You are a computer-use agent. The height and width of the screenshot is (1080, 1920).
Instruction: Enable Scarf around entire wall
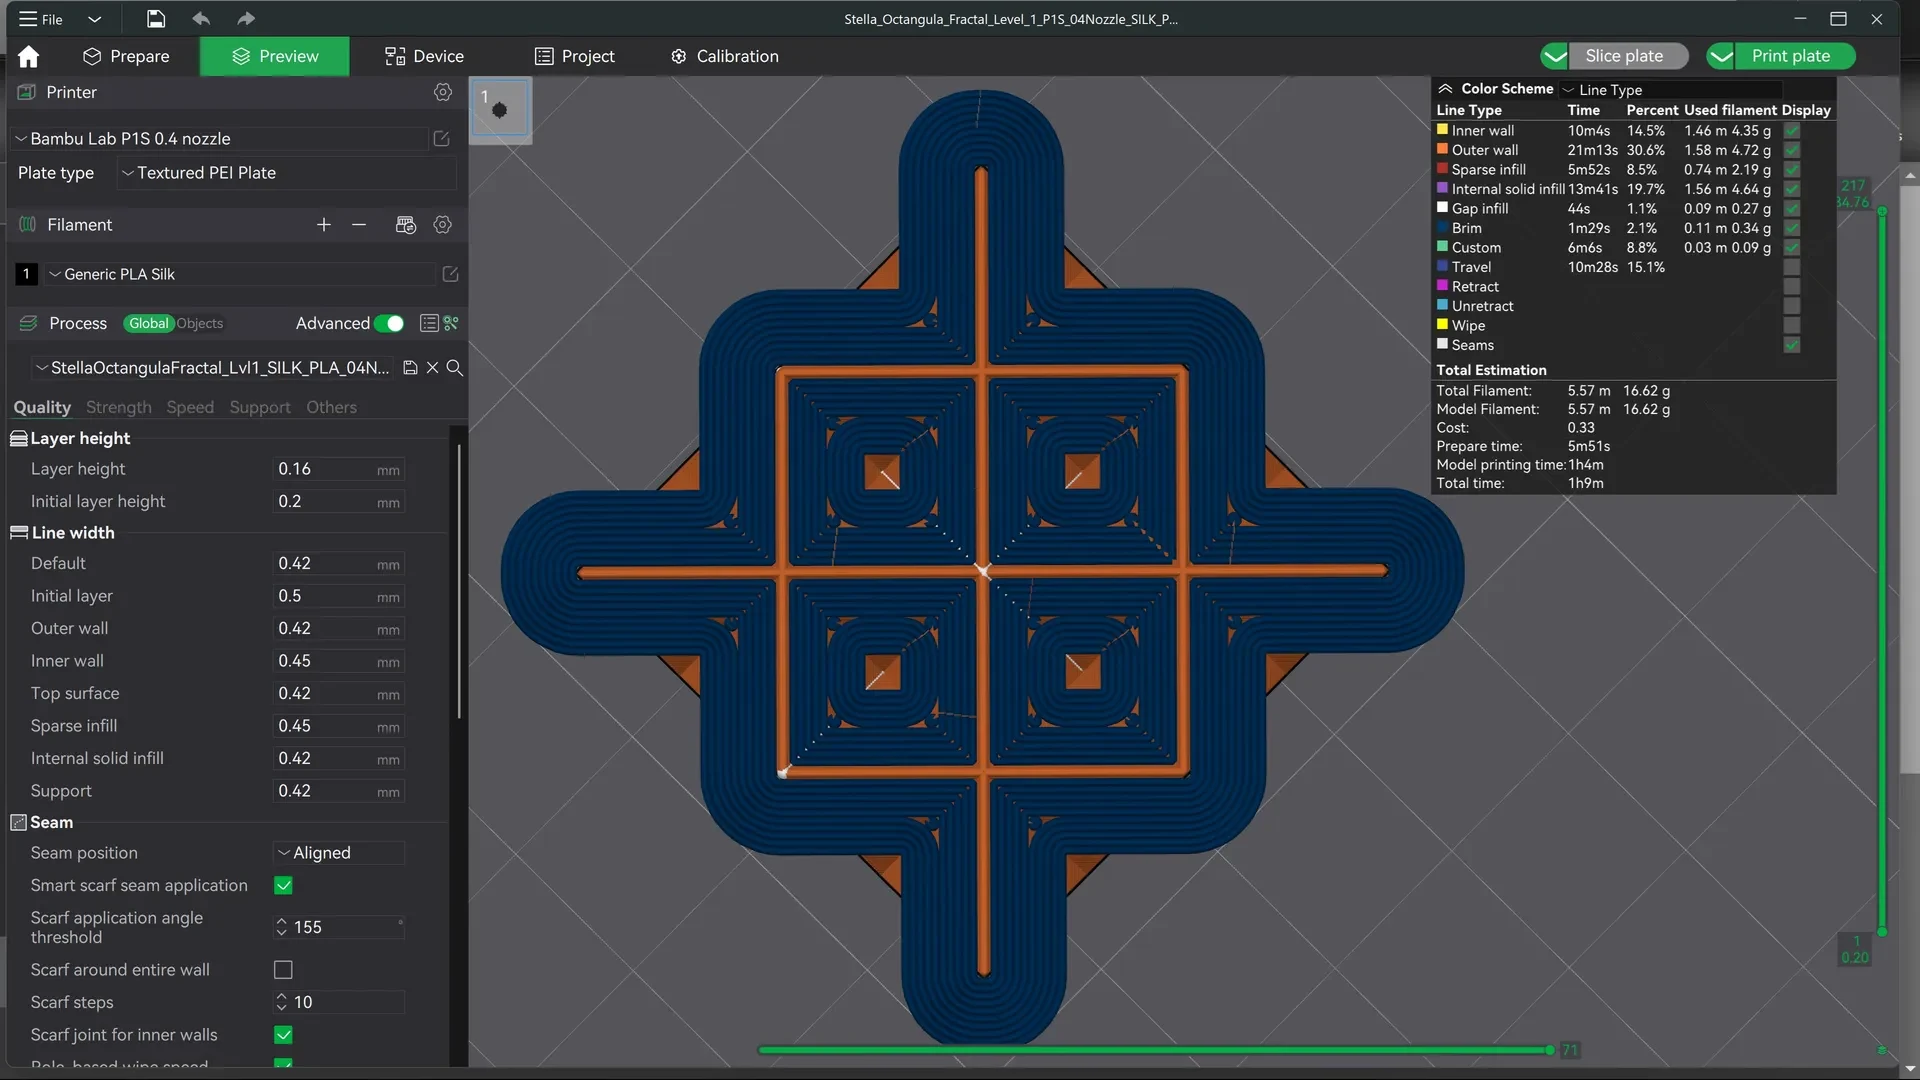[283, 970]
